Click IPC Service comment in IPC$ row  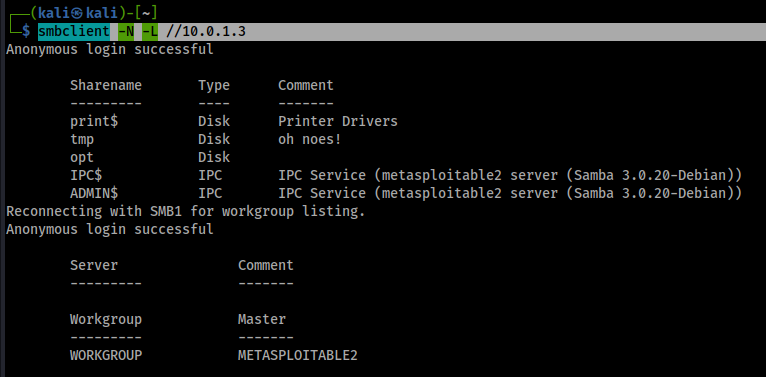[510, 175]
